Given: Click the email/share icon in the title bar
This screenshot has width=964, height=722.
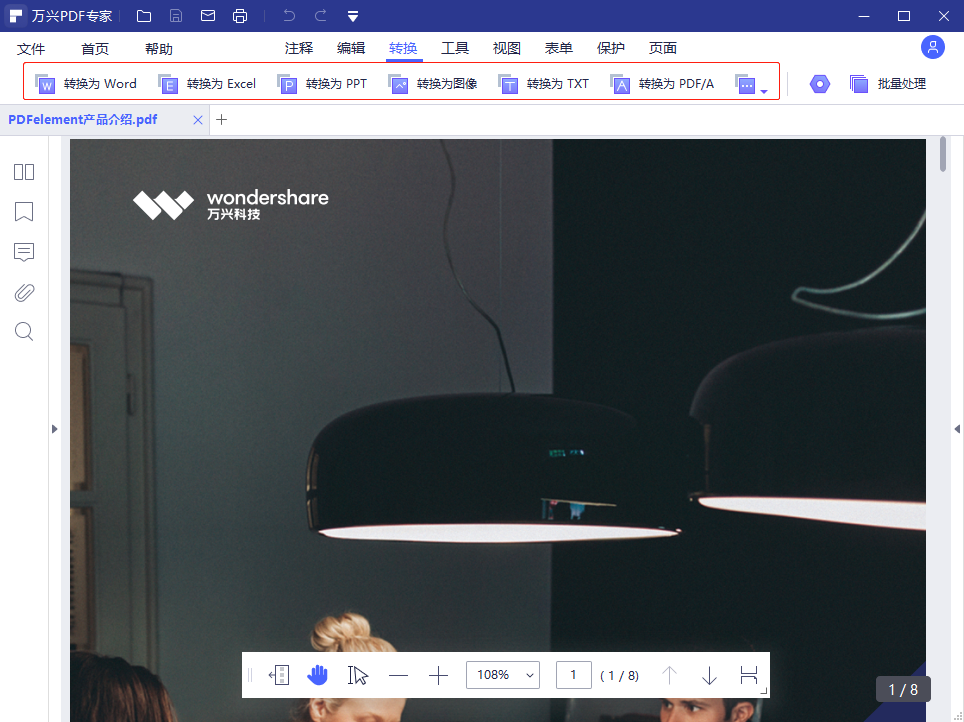Looking at the screenshot, I should coord(207,15).
